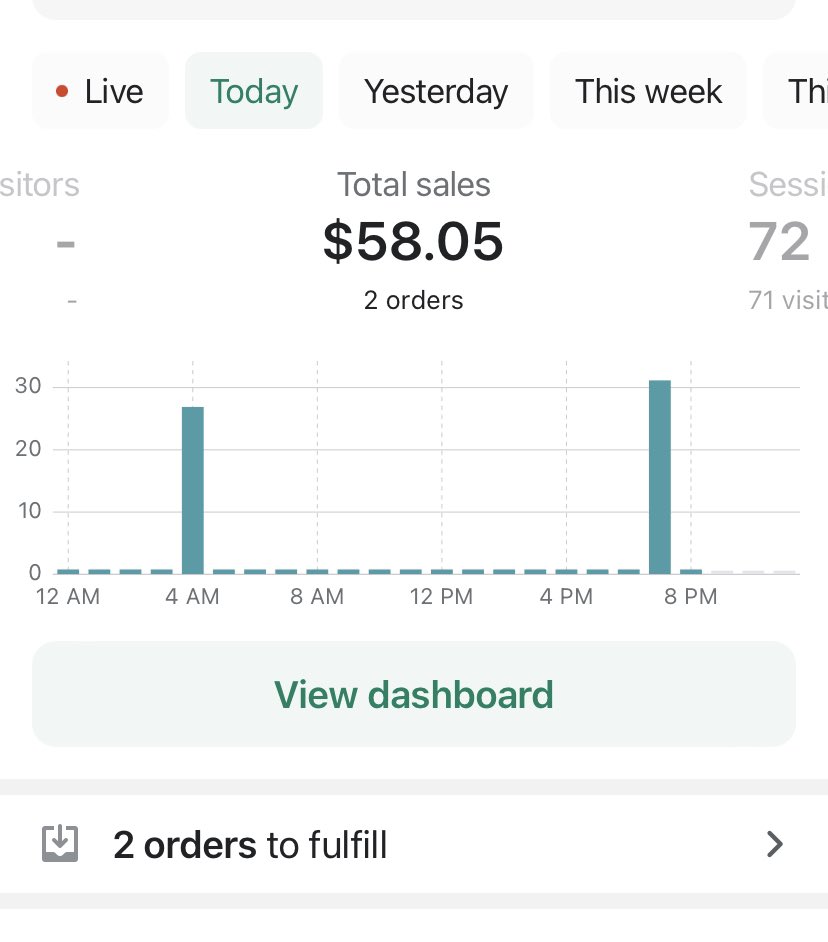Click the partially visible Visitors heading
Viewport: 828px width, 942px height.
tap(40, 185)
